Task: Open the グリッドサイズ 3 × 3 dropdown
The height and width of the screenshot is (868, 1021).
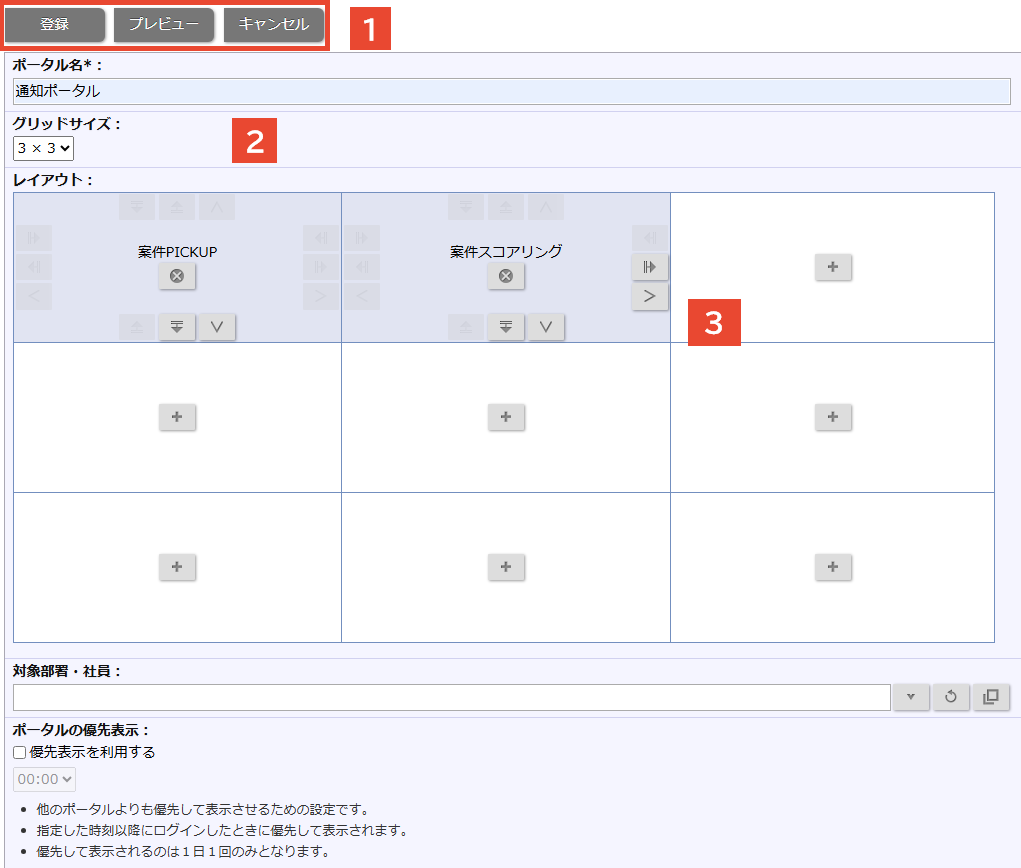Action: pyautogui.click(x=43, y=148)
